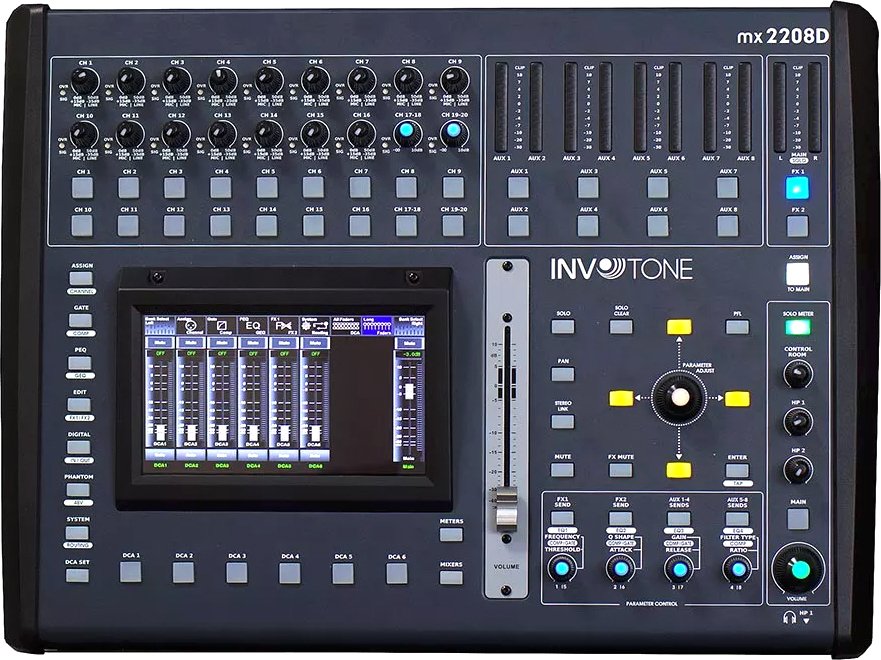Image resolution: width=881 pixels, height=660 pixels.
Task: Click the main VOLUME fader
Action: click(508, 510)
